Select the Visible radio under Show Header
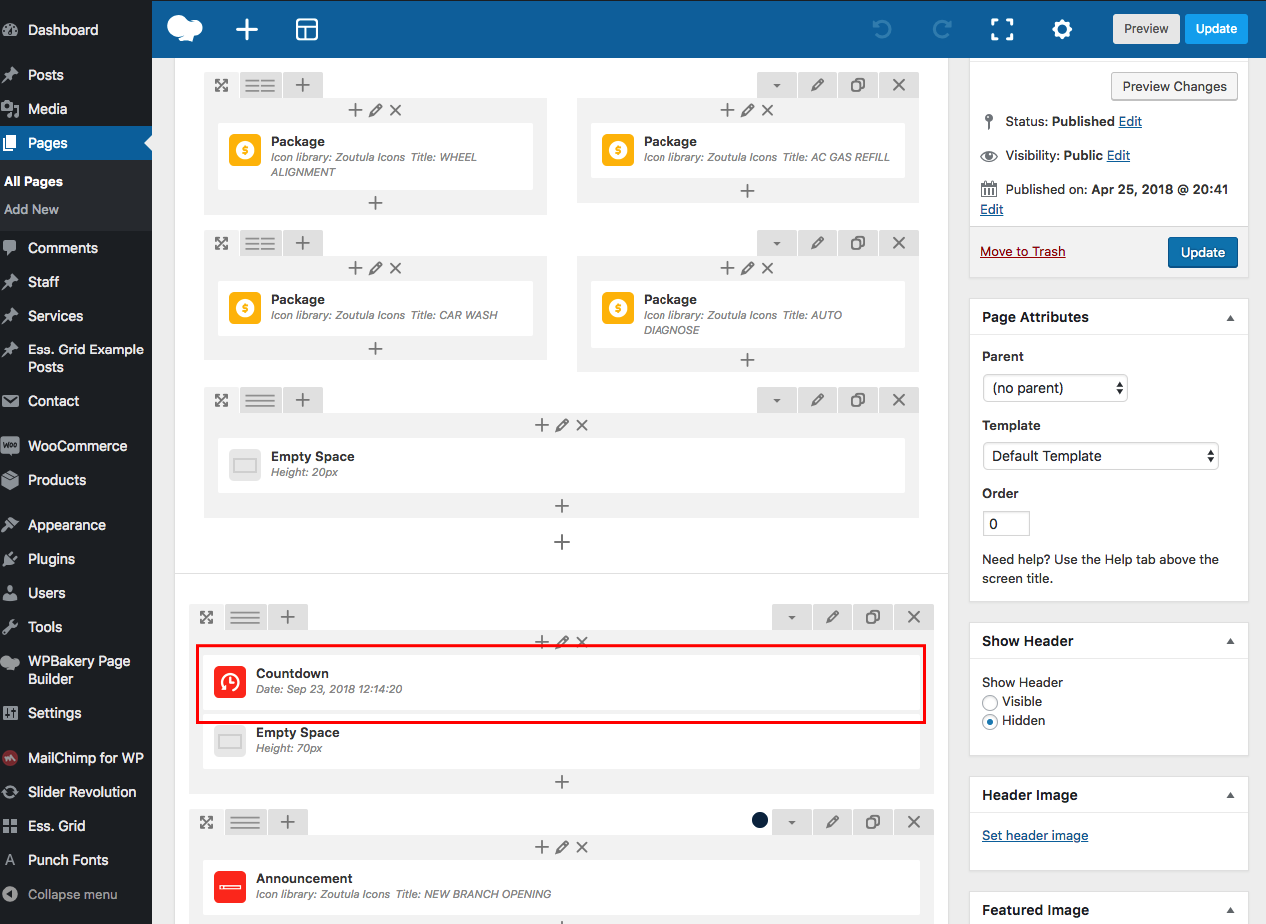Image resolution: width=1266 pixels, height=924 pixels. coord(990,702)
